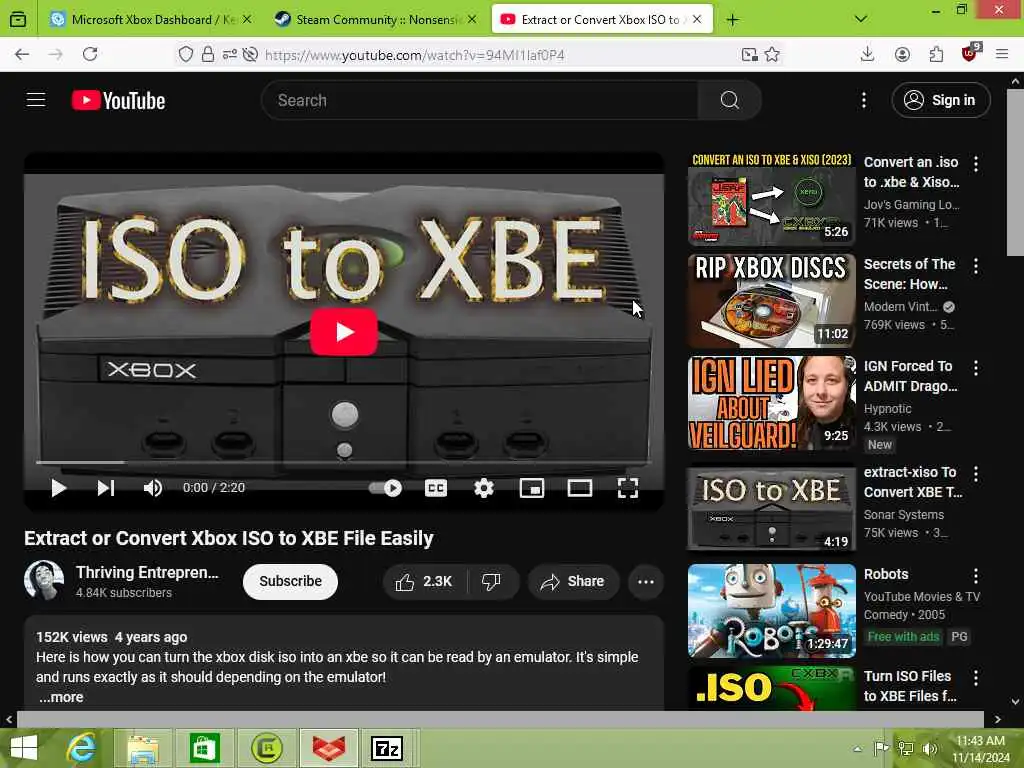Toggle the Autoplay switch
Viewport: 1024px width, 768px height.
[x=385, y=488]
